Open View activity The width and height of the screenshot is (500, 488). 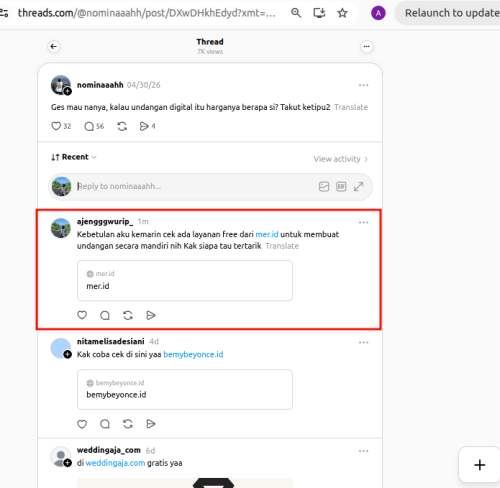(340, 159)
